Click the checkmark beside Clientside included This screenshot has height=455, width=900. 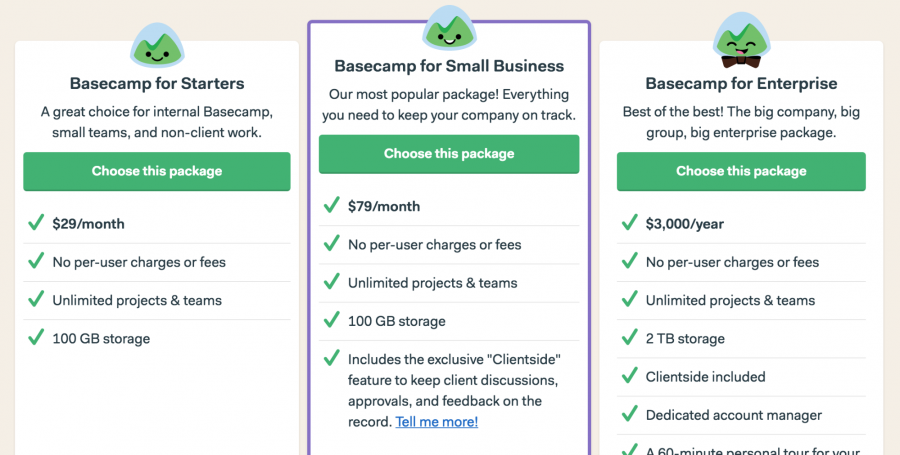(x=630, y=376)
